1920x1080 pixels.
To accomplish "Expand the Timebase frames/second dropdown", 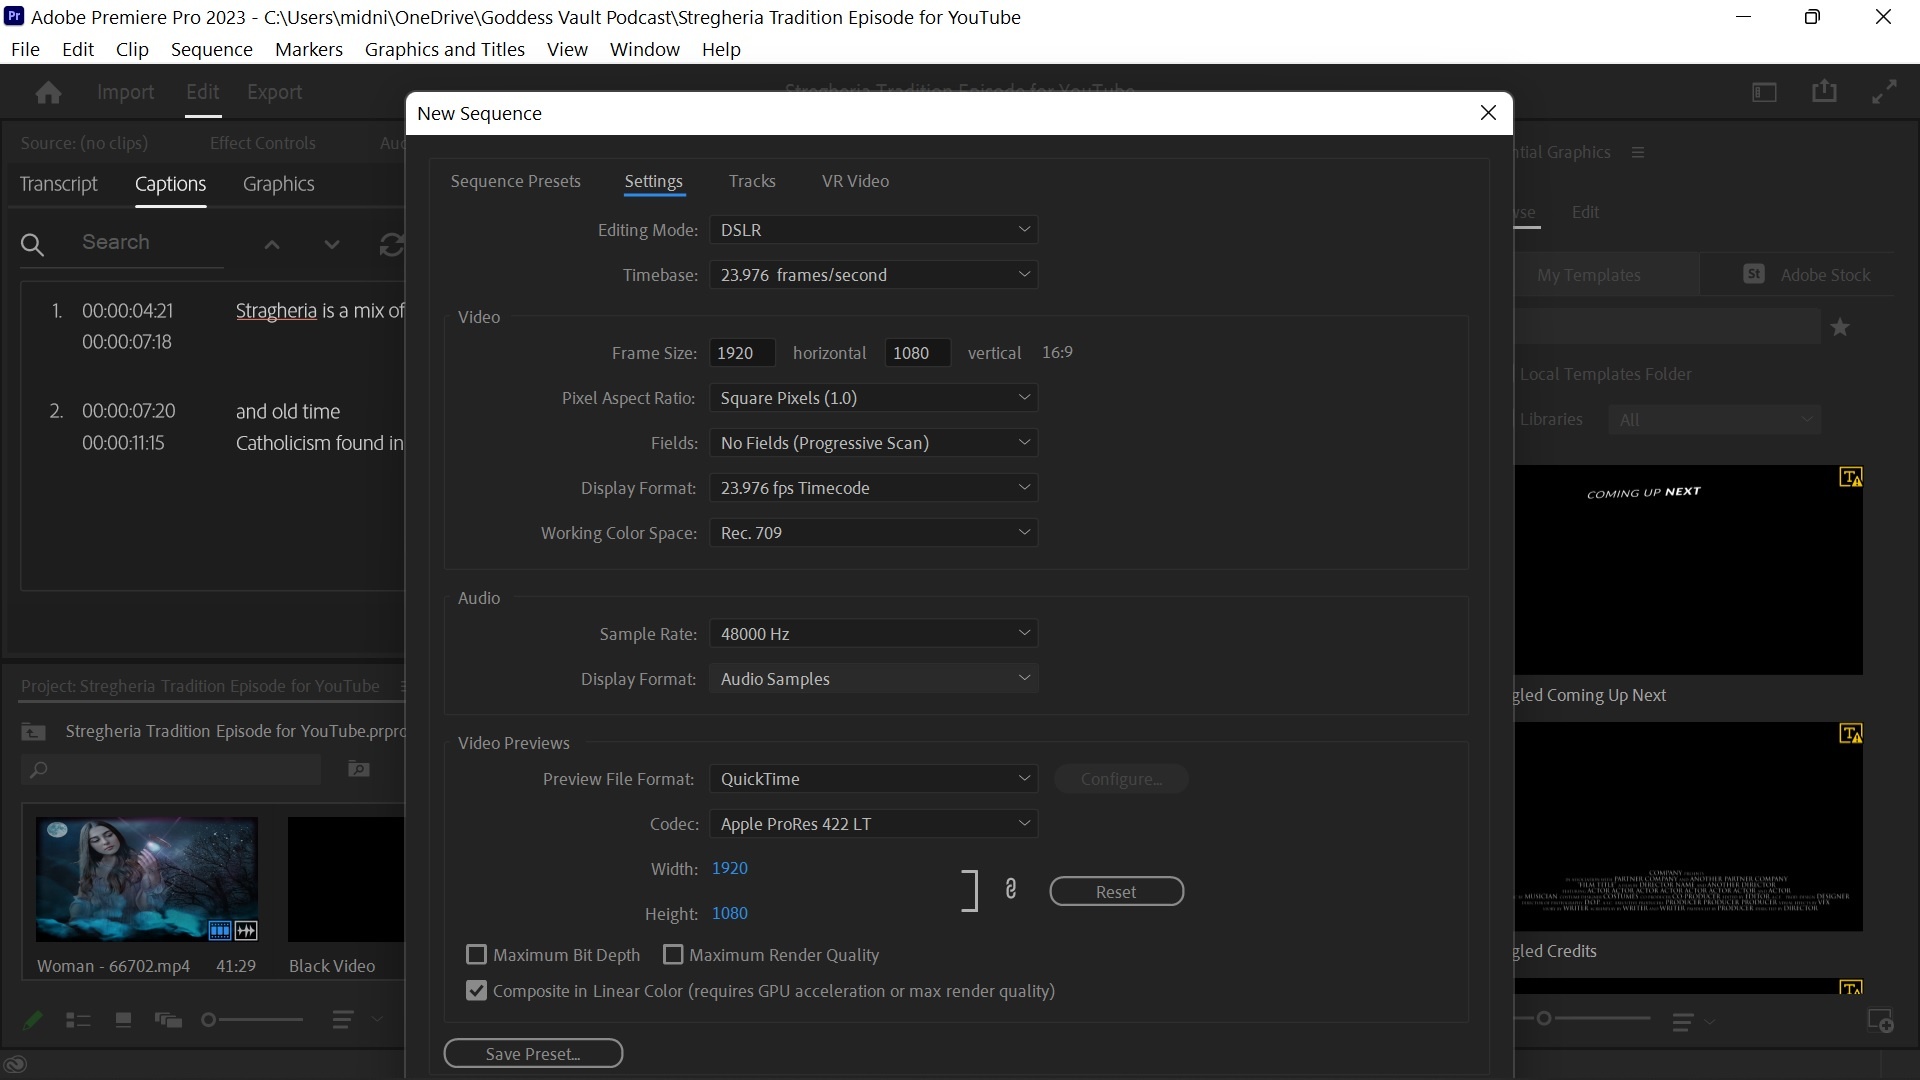I will tap(873, 275).
